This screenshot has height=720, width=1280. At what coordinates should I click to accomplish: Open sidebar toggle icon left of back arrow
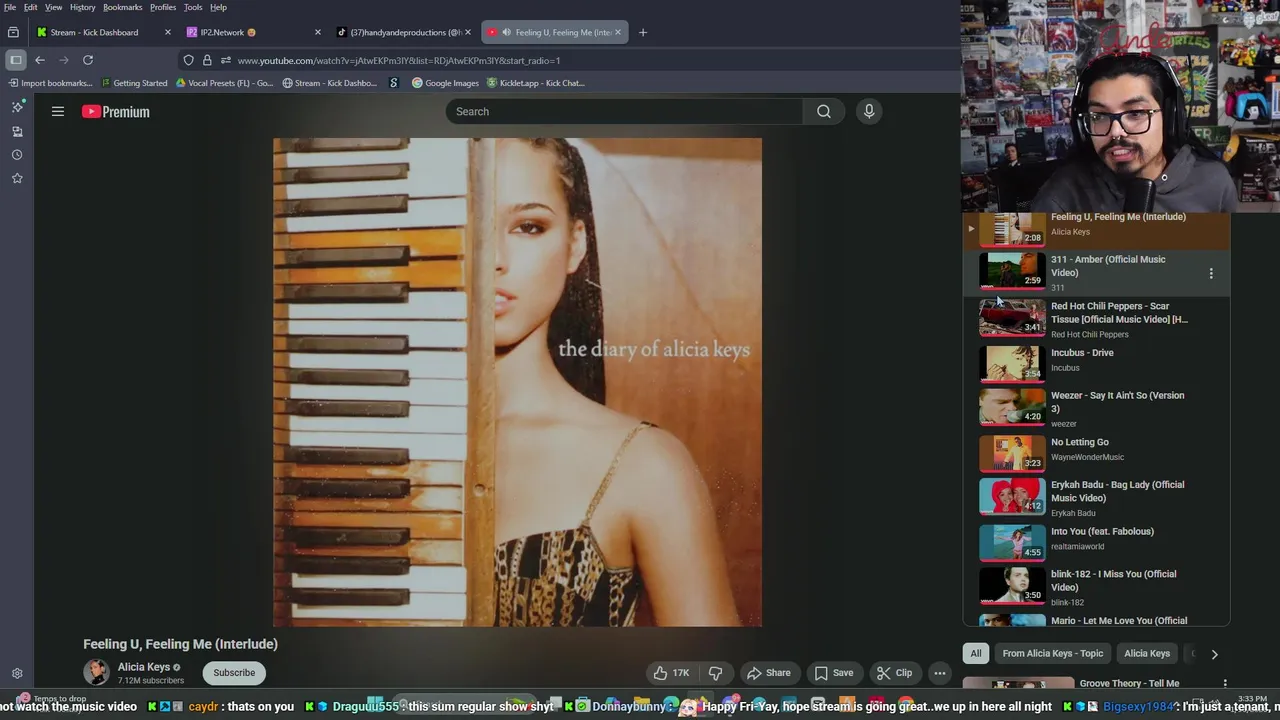tap(16, 60)
